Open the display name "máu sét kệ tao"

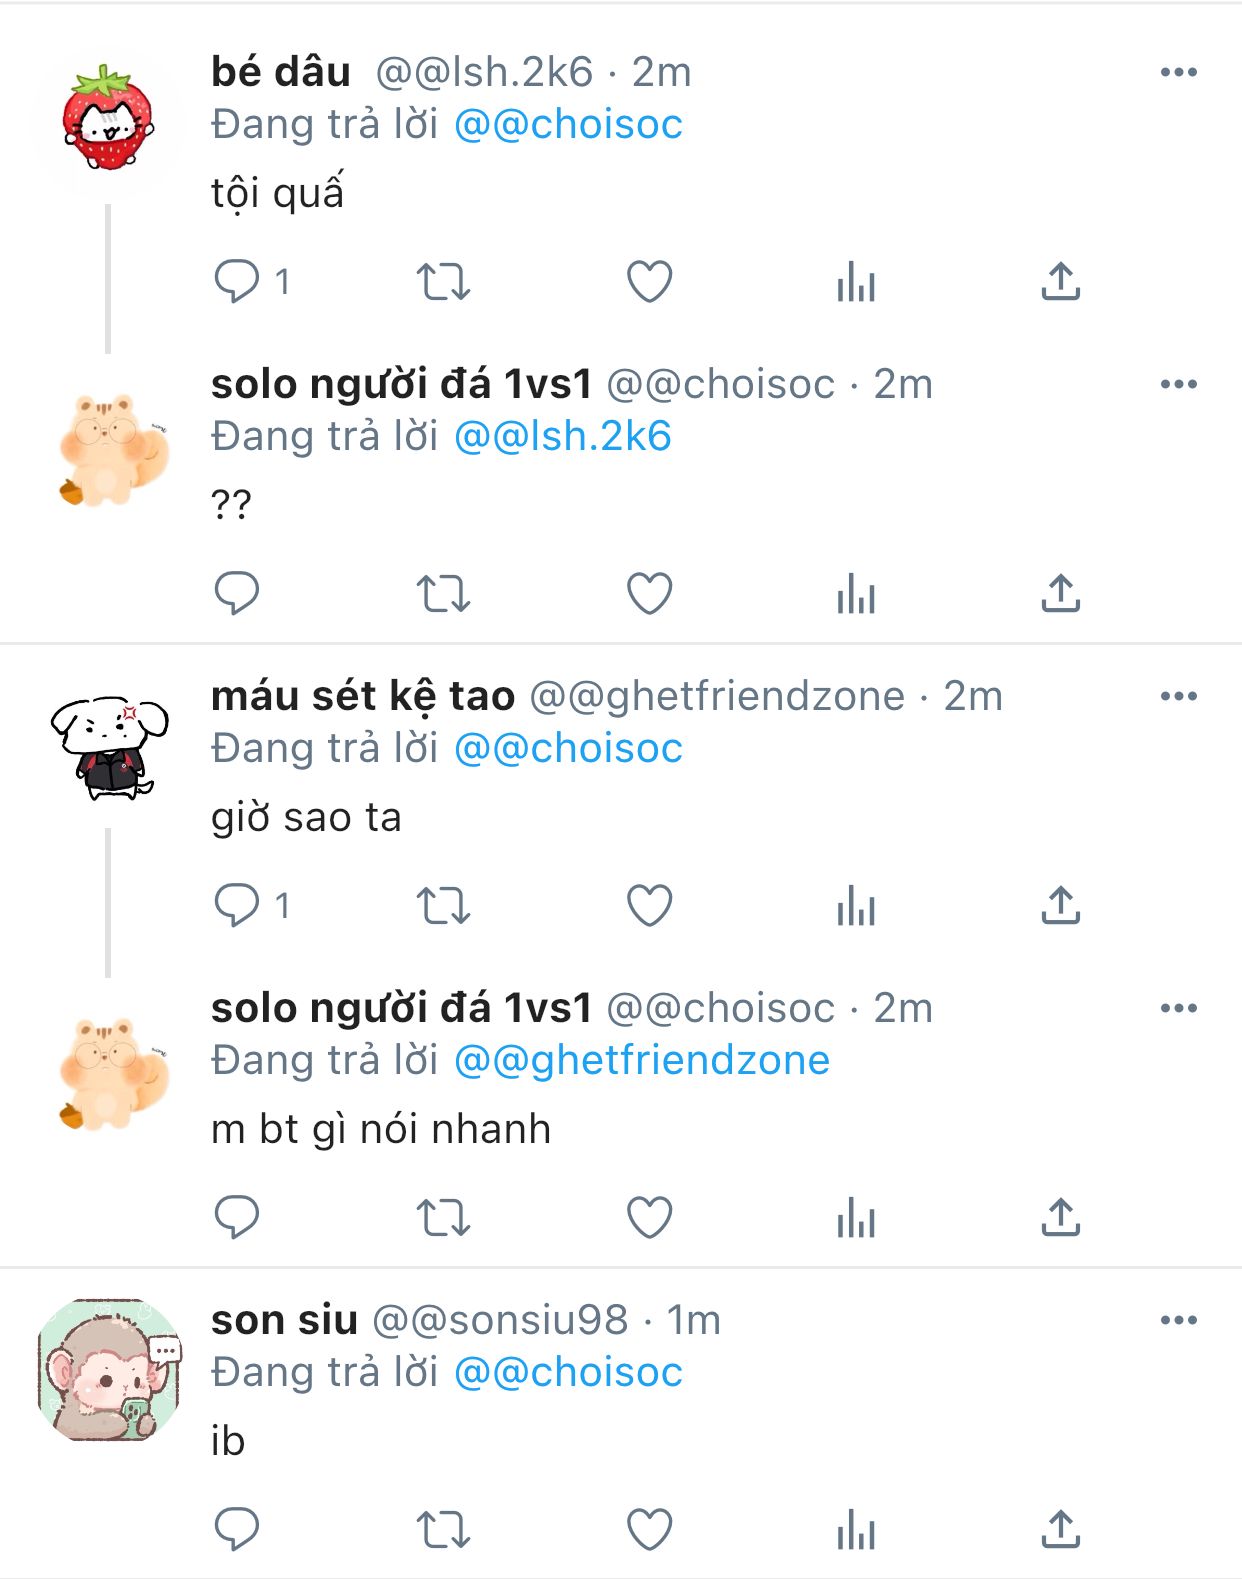tap(363, 696)
